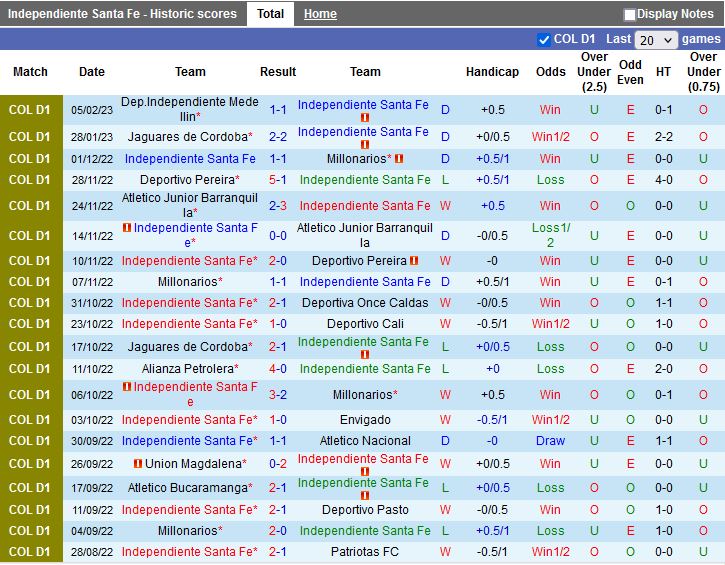Click red card icon in 28/01/23 row

coord(365,144)
